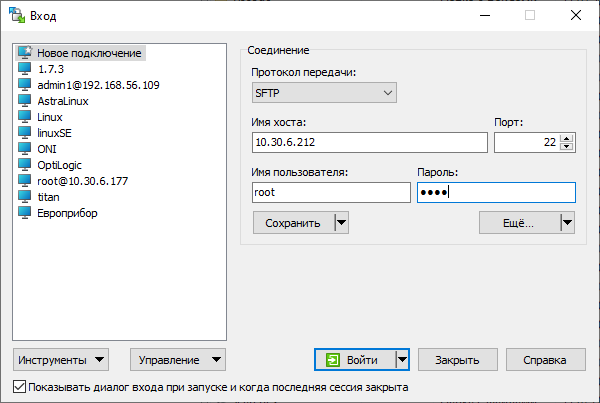Click the Ещё... advanced button
This screenshot has width=600, height=403.
(520, 223)
